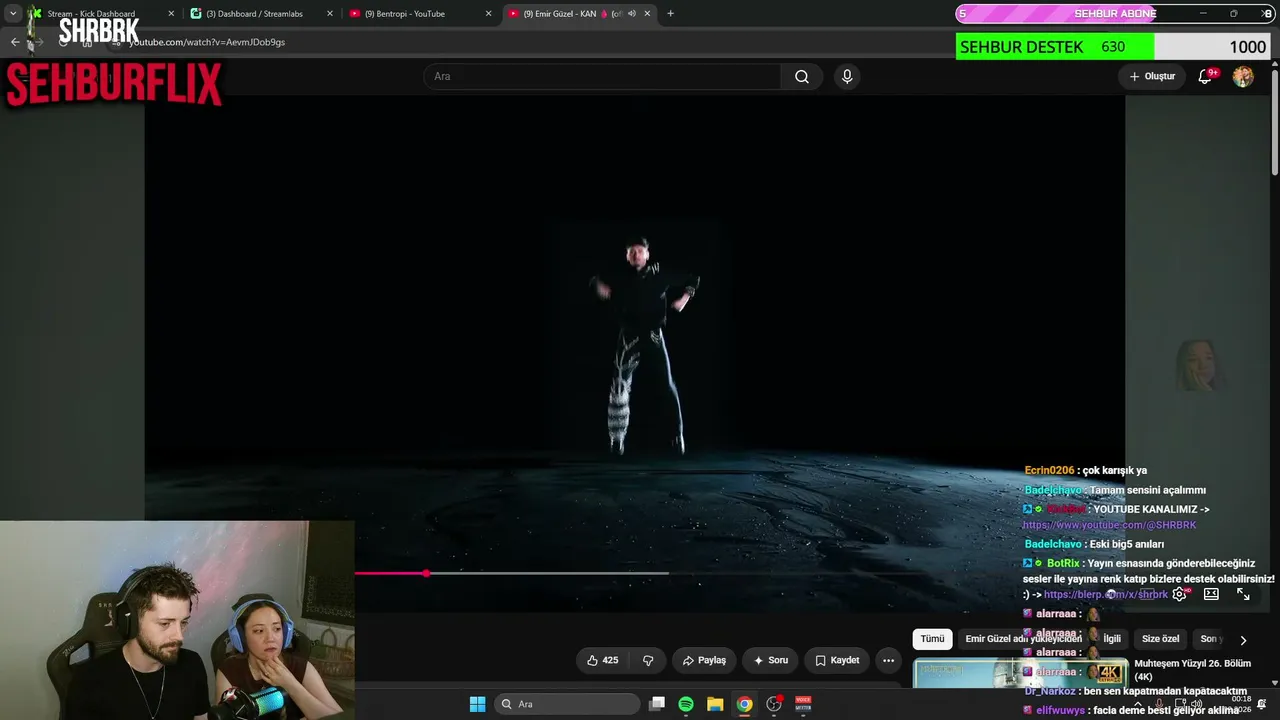Screen dimensions: 1280x720
Task: Open Windows notification center bell
Action: pos(1261,704)
